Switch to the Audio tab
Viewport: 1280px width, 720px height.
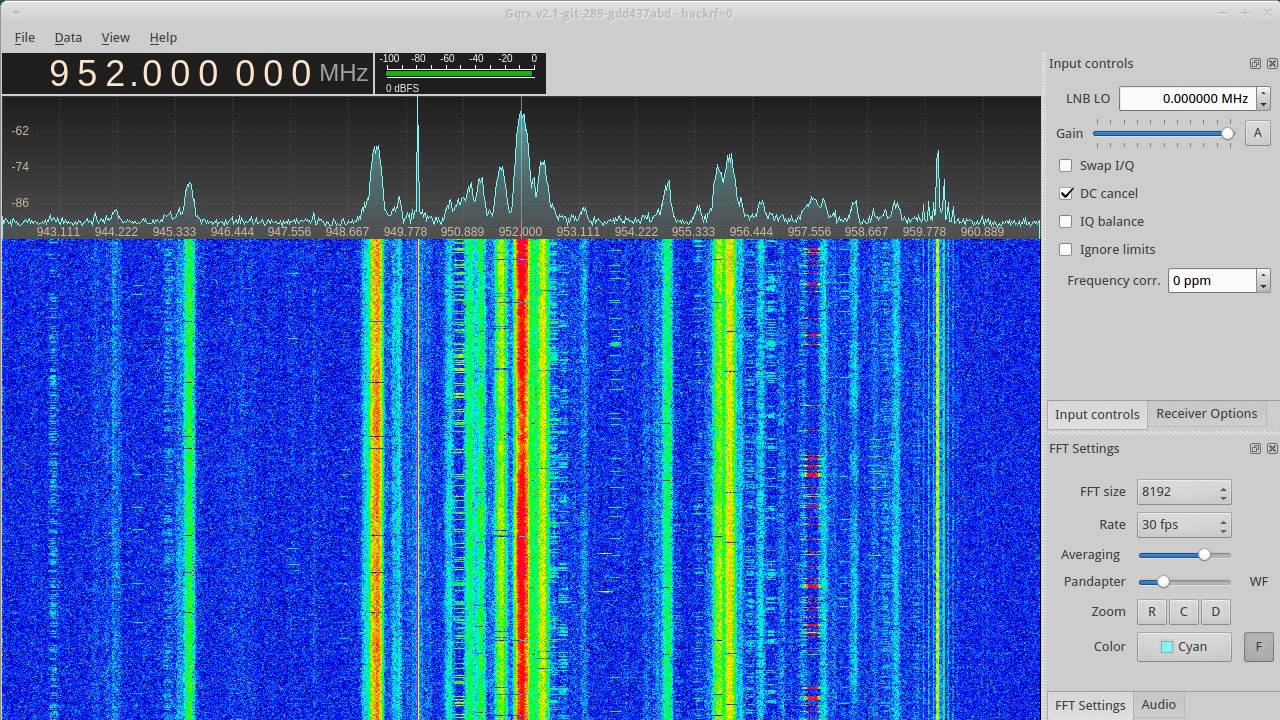pos(1158,705)
